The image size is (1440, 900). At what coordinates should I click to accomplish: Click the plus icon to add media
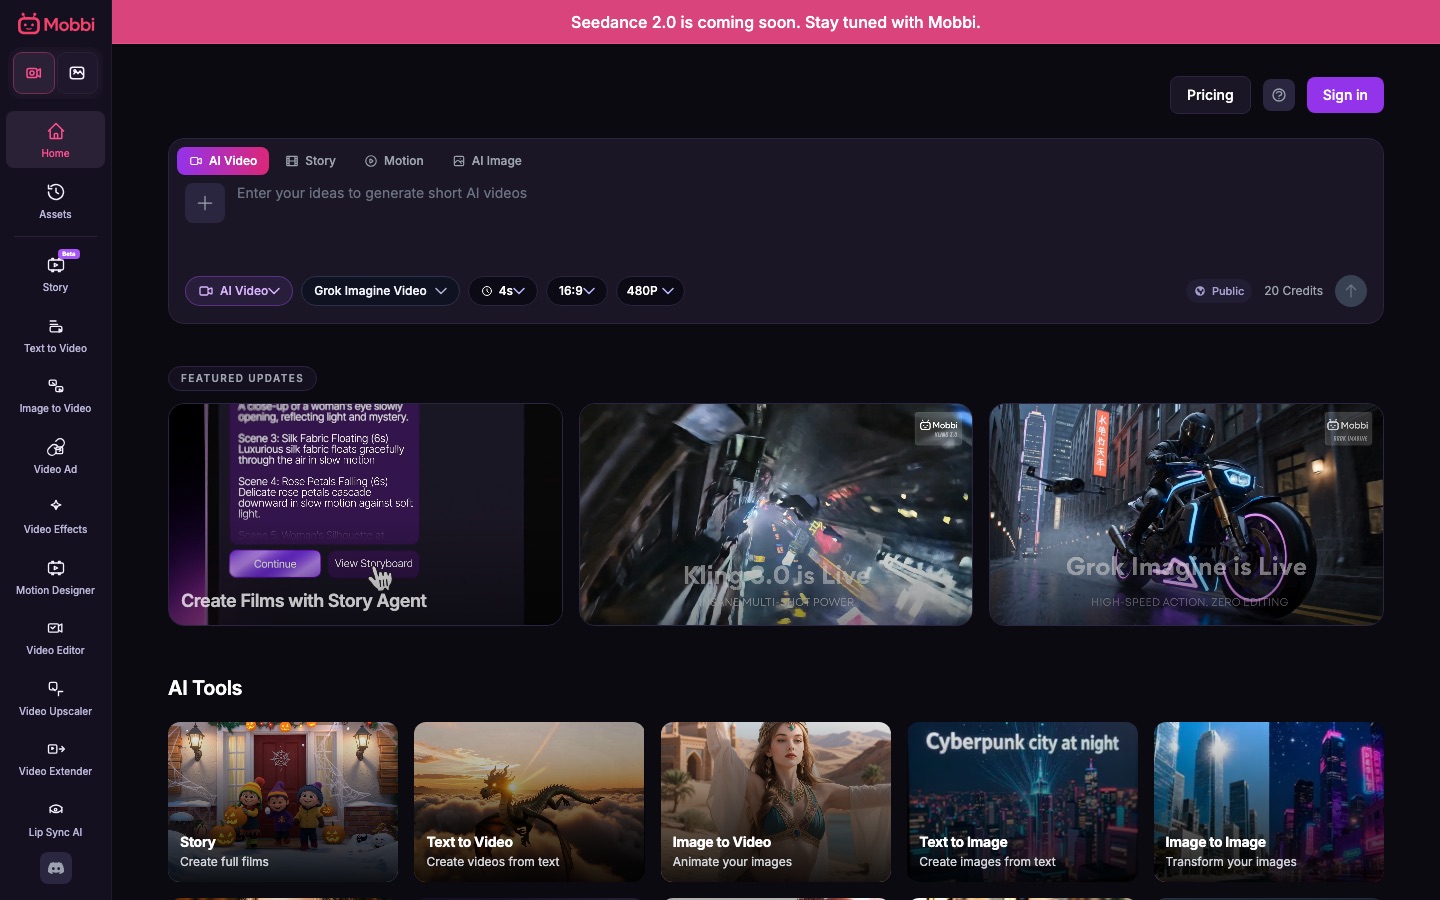coord(205,203)
